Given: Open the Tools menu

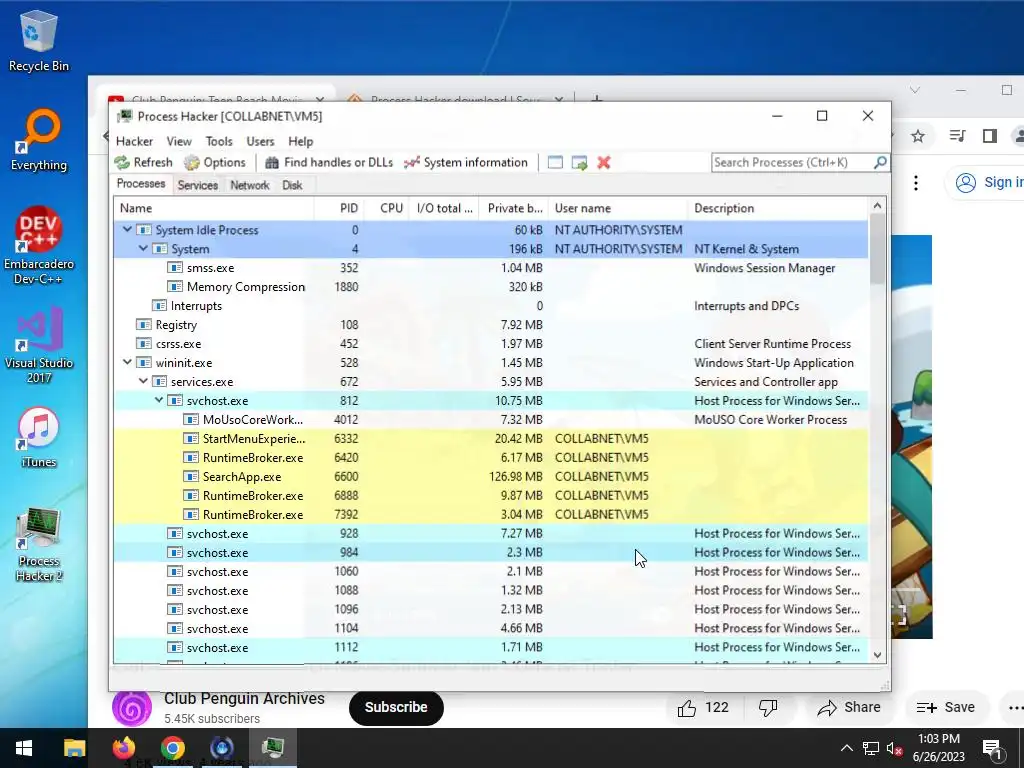Looking at the screenshot, I should coord(219,141).
